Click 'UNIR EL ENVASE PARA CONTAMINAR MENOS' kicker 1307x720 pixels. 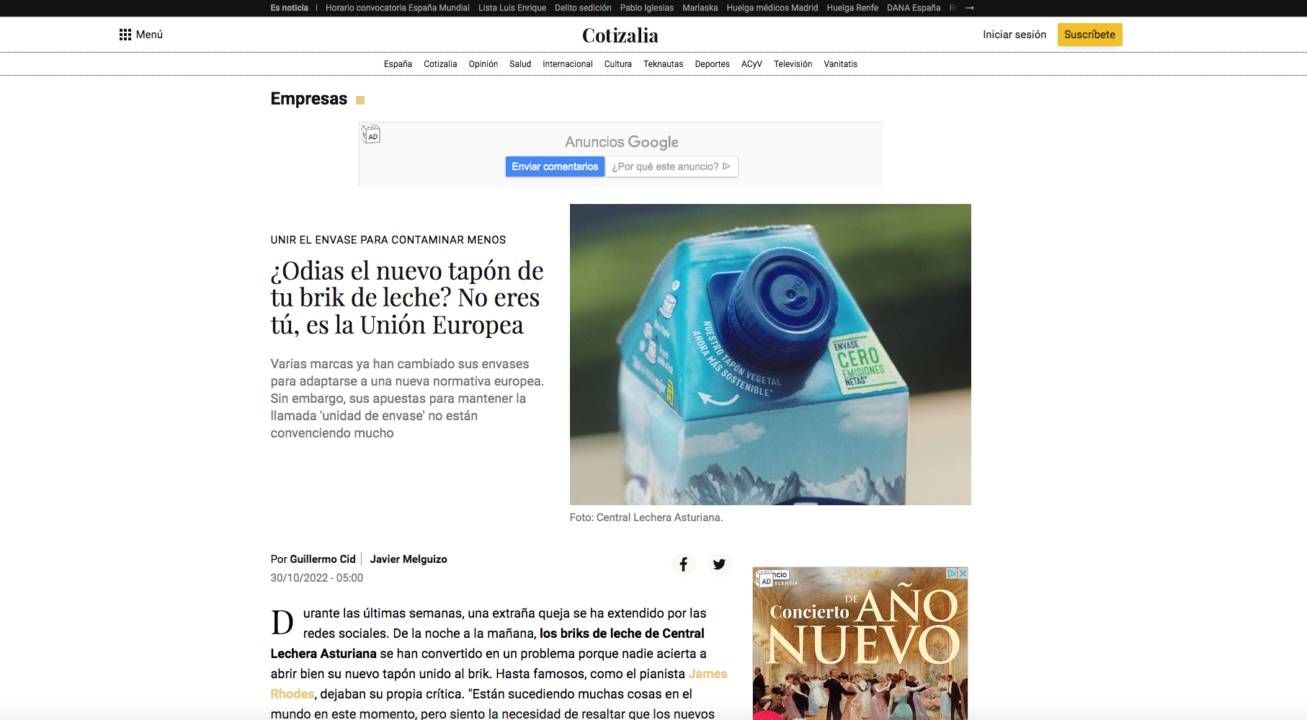tap(388, 240)
